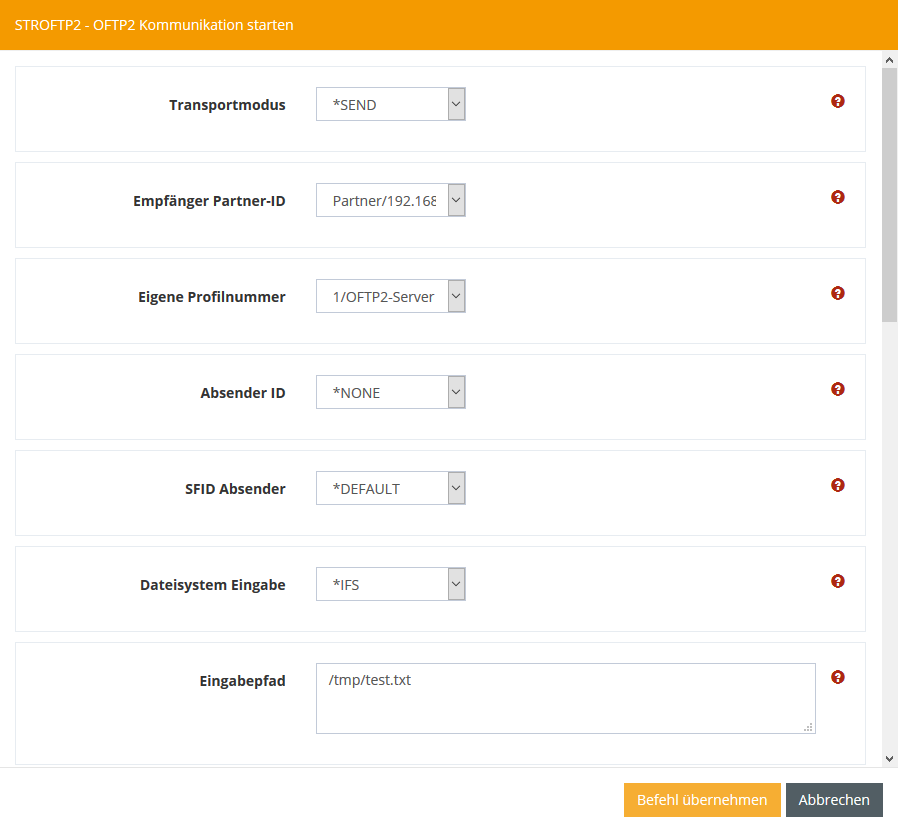Show help for Dateisystem Eingabe
Viewport: 898px width, 832px height.
(838, 581)
